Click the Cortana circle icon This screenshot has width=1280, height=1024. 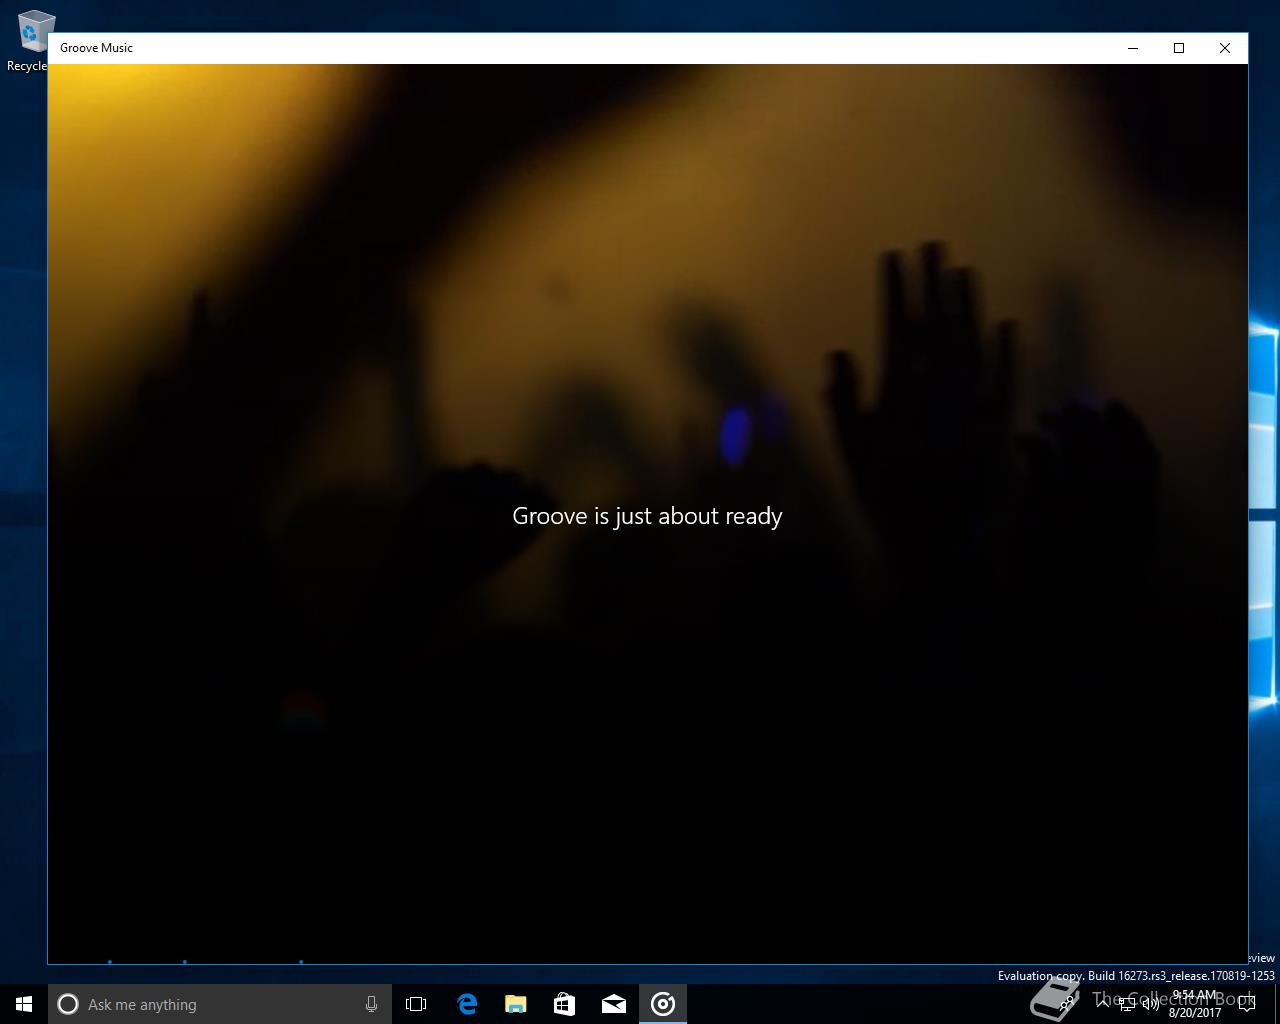(x=68, y=1004)
